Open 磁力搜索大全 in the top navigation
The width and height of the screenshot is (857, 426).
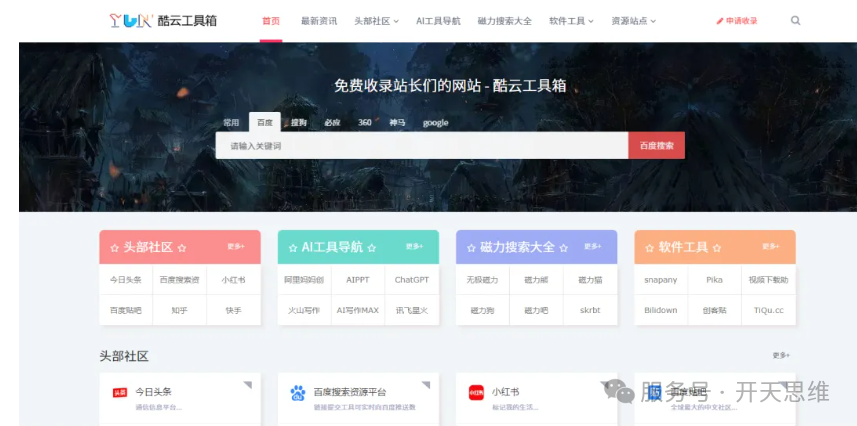point(504,21)
